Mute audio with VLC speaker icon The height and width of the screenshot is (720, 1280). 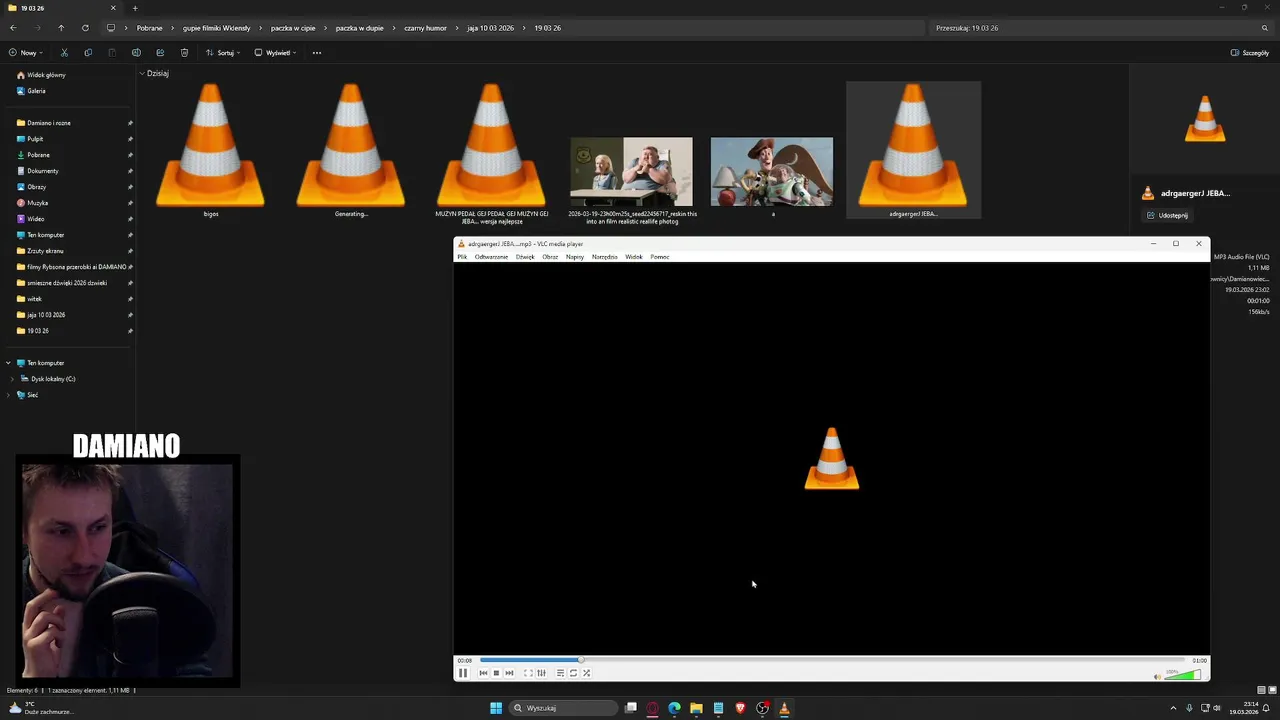(x=1157, y=677)
